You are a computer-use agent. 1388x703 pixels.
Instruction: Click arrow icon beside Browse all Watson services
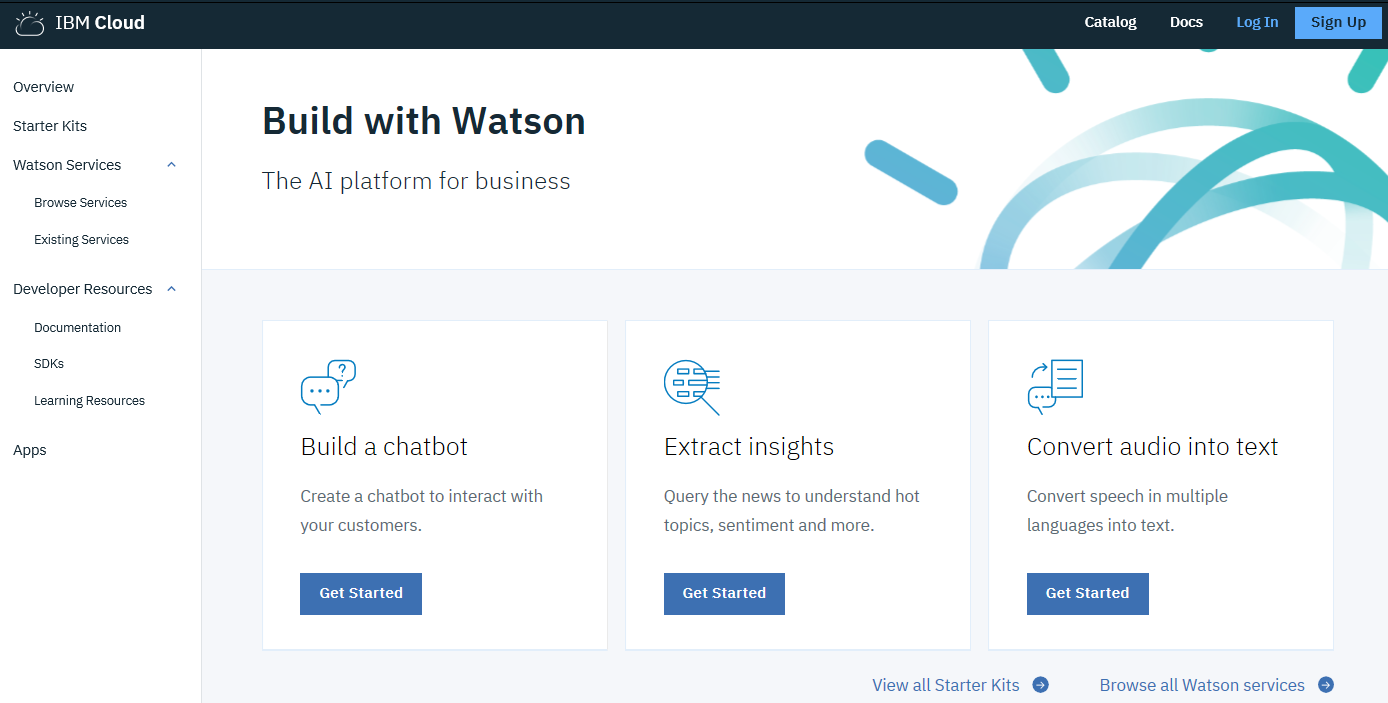(1326, 685)
